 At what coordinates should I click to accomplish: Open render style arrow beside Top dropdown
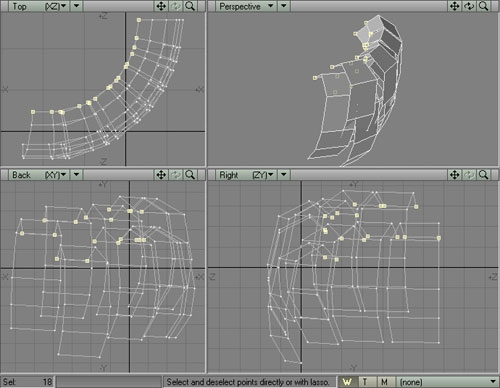pyautogui.click(x=77, y=6)
